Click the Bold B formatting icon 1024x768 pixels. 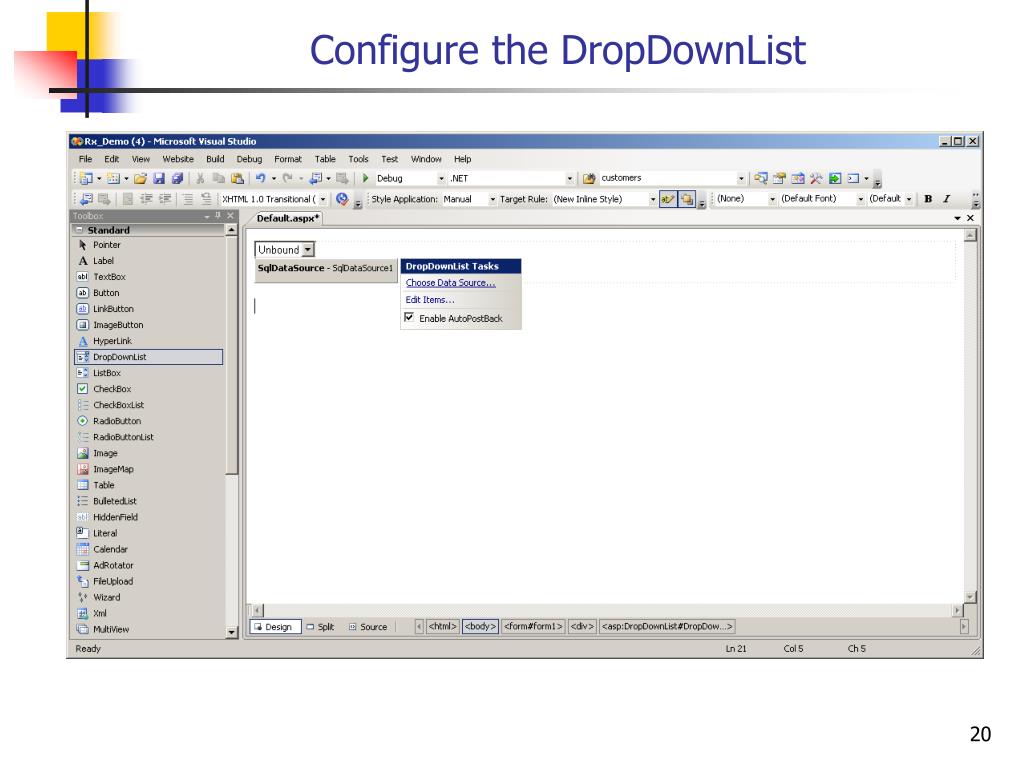coord(928,199)
